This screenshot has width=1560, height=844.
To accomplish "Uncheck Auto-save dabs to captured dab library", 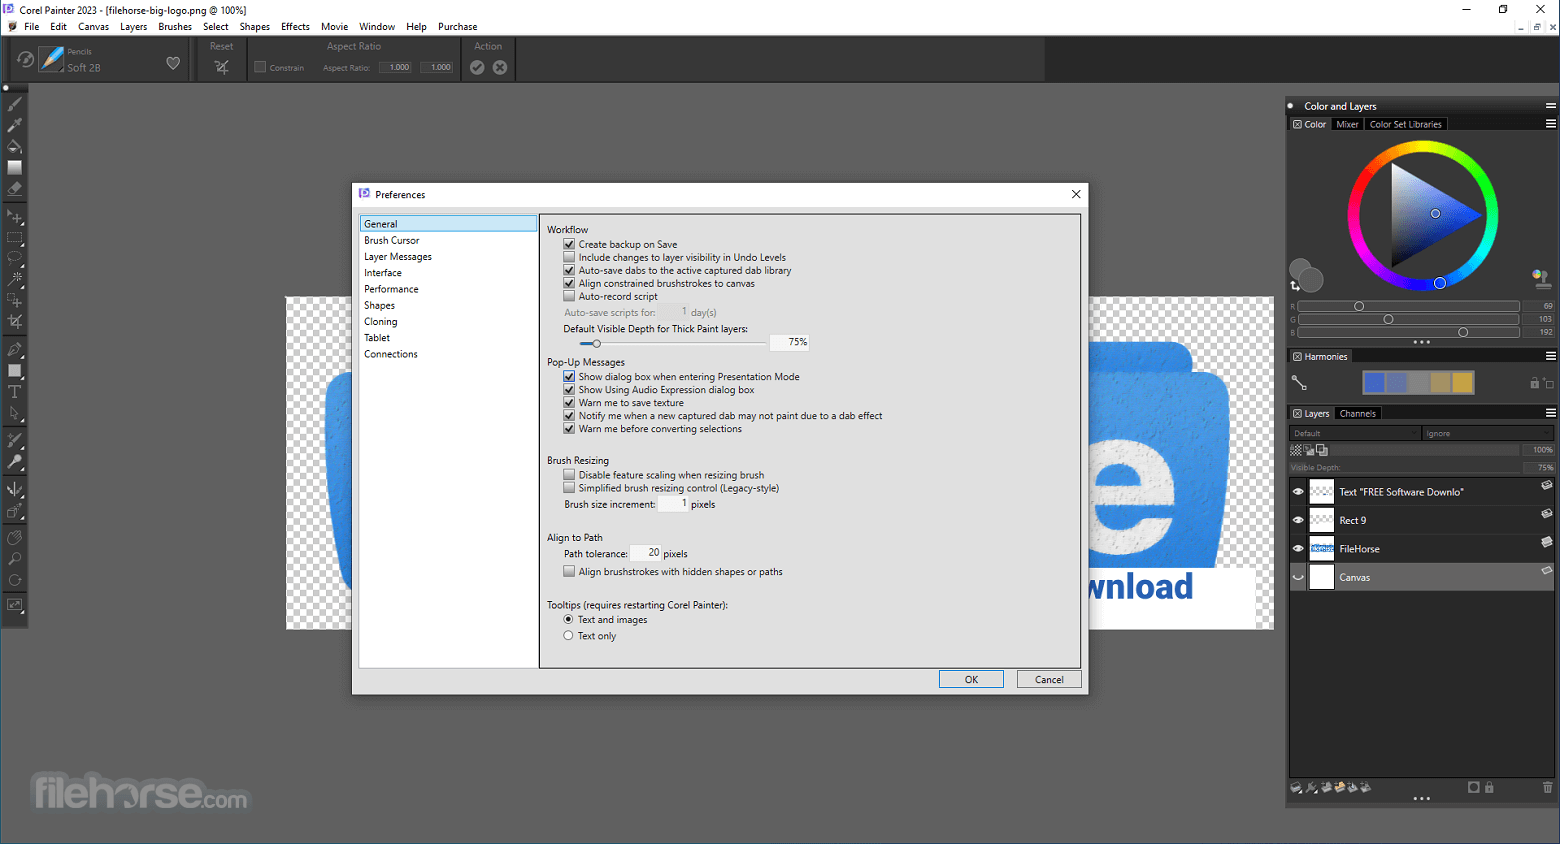I will click(569, 270).
